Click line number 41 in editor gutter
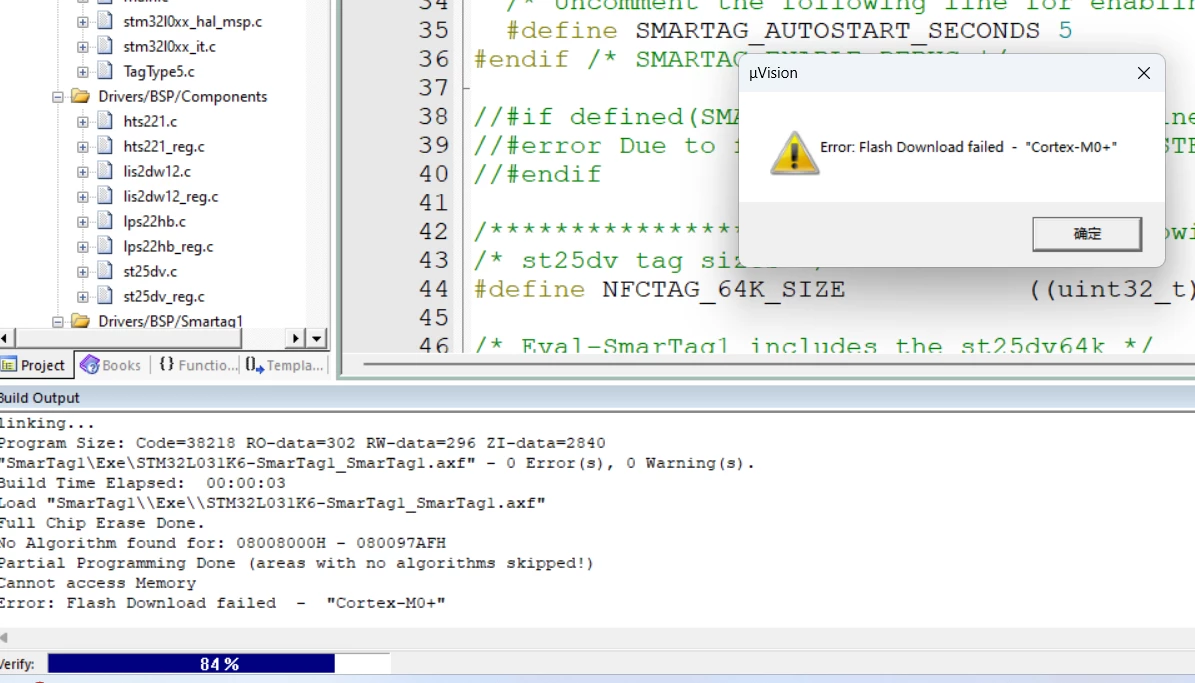 [x=434, y=203]
